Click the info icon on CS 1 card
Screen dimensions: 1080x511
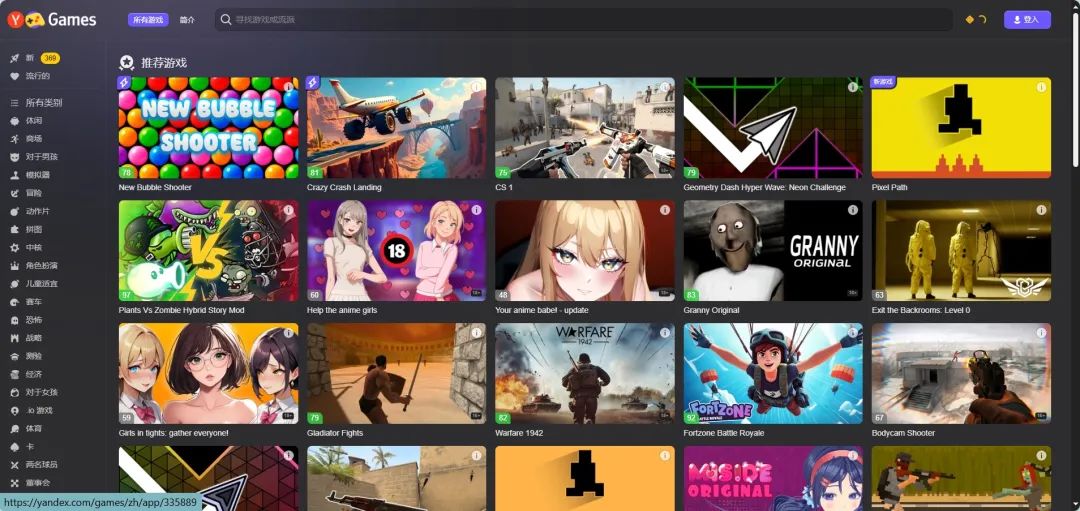(x=665, y=87)
